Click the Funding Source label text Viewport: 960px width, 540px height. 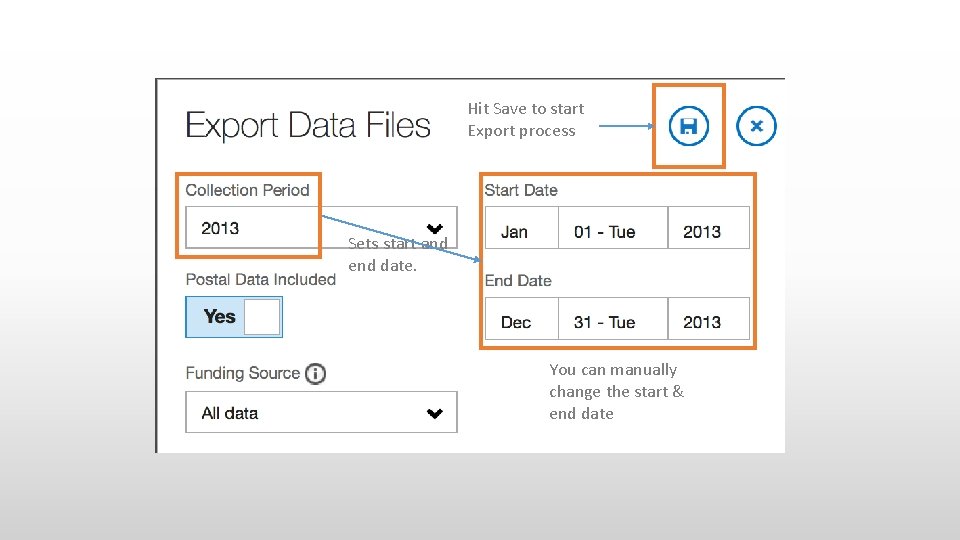(x=242, y=373)
